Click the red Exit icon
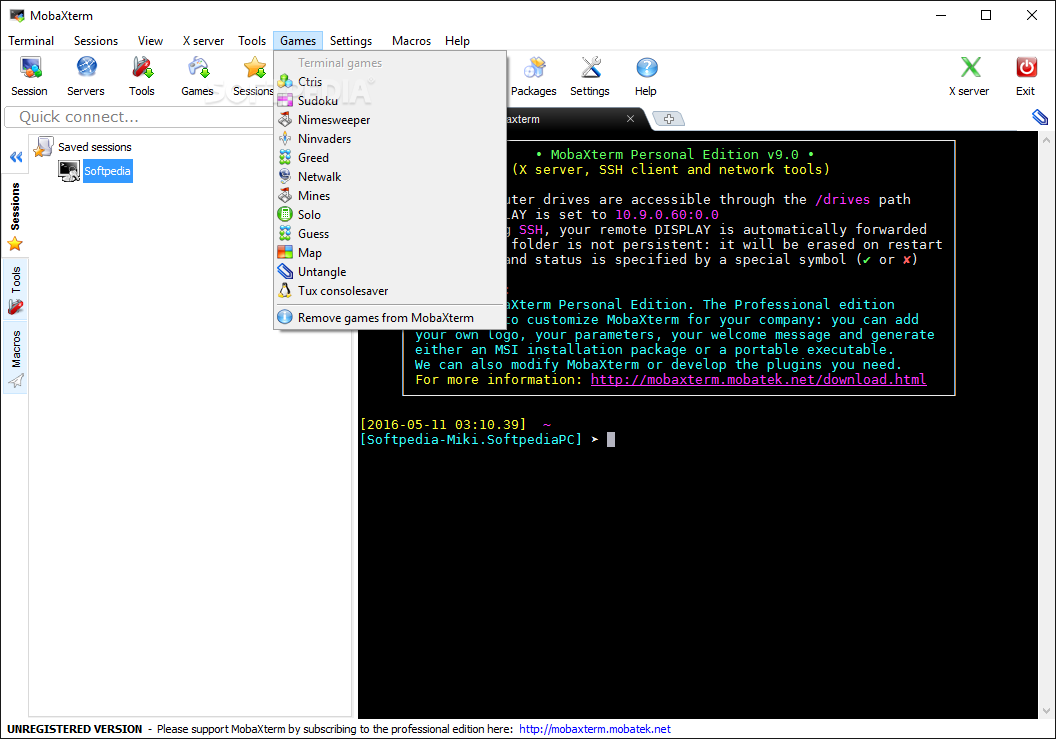Screen dimensions: 1056x739 pos(1026,68)
